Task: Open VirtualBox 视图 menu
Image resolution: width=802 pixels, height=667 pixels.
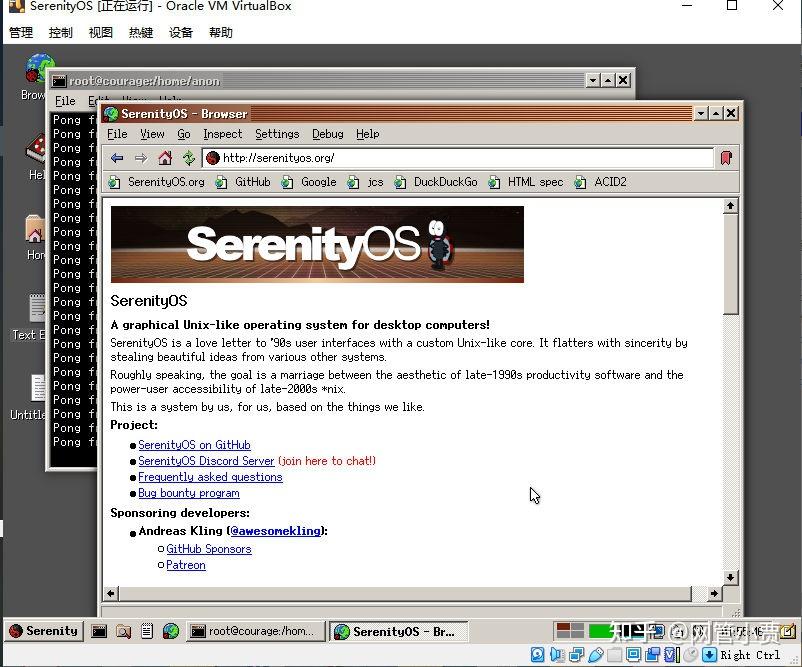Action: 100,33
